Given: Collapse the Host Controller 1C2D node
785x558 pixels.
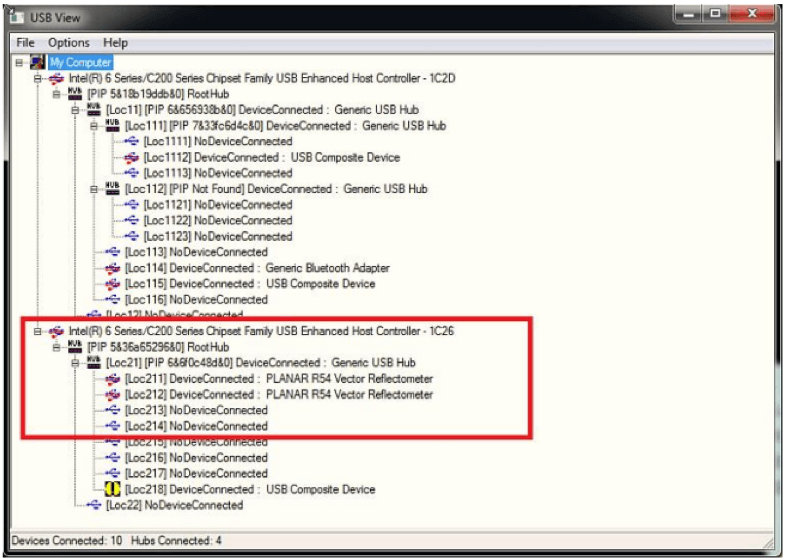Looking at the screenshot, I should pos(38,79).
